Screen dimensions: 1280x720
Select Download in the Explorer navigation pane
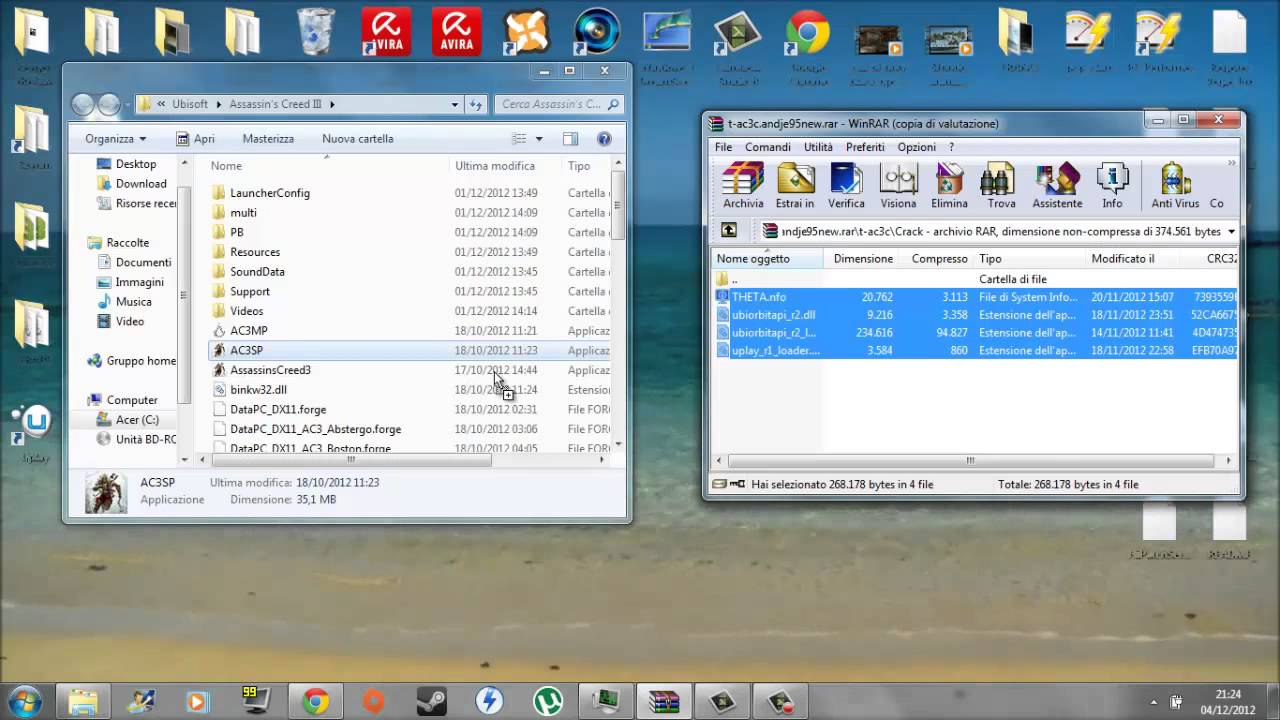(x=141, y=184)
